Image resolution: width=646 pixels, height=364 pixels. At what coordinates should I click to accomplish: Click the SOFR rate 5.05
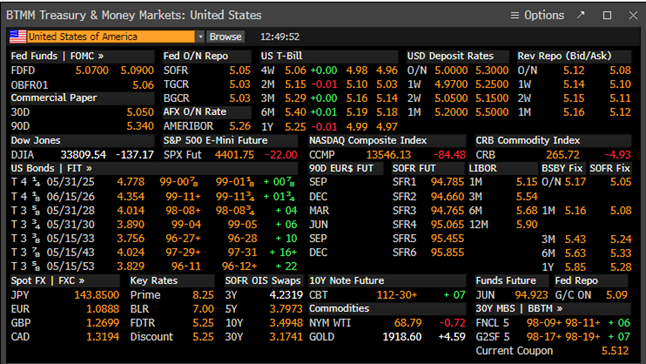(240, 70)
